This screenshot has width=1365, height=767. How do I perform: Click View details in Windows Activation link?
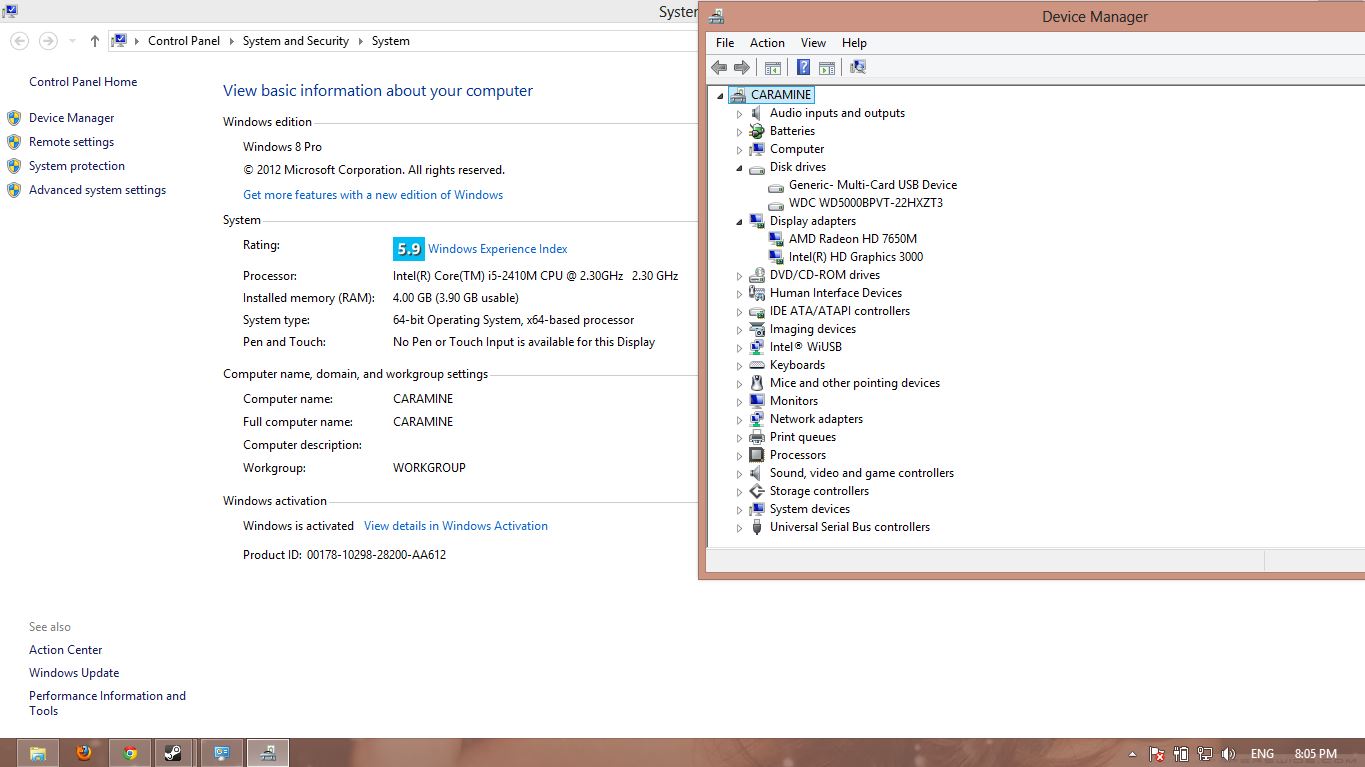pos(456,526)
